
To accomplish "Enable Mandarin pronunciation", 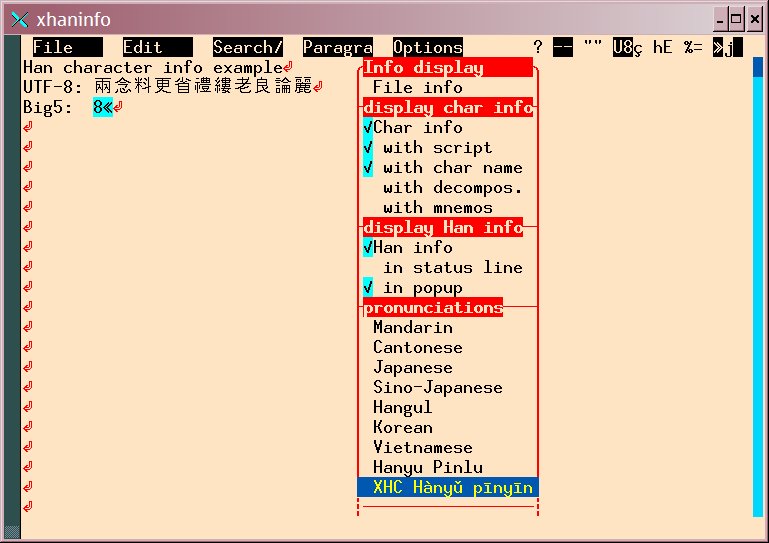I will [412, 327].
